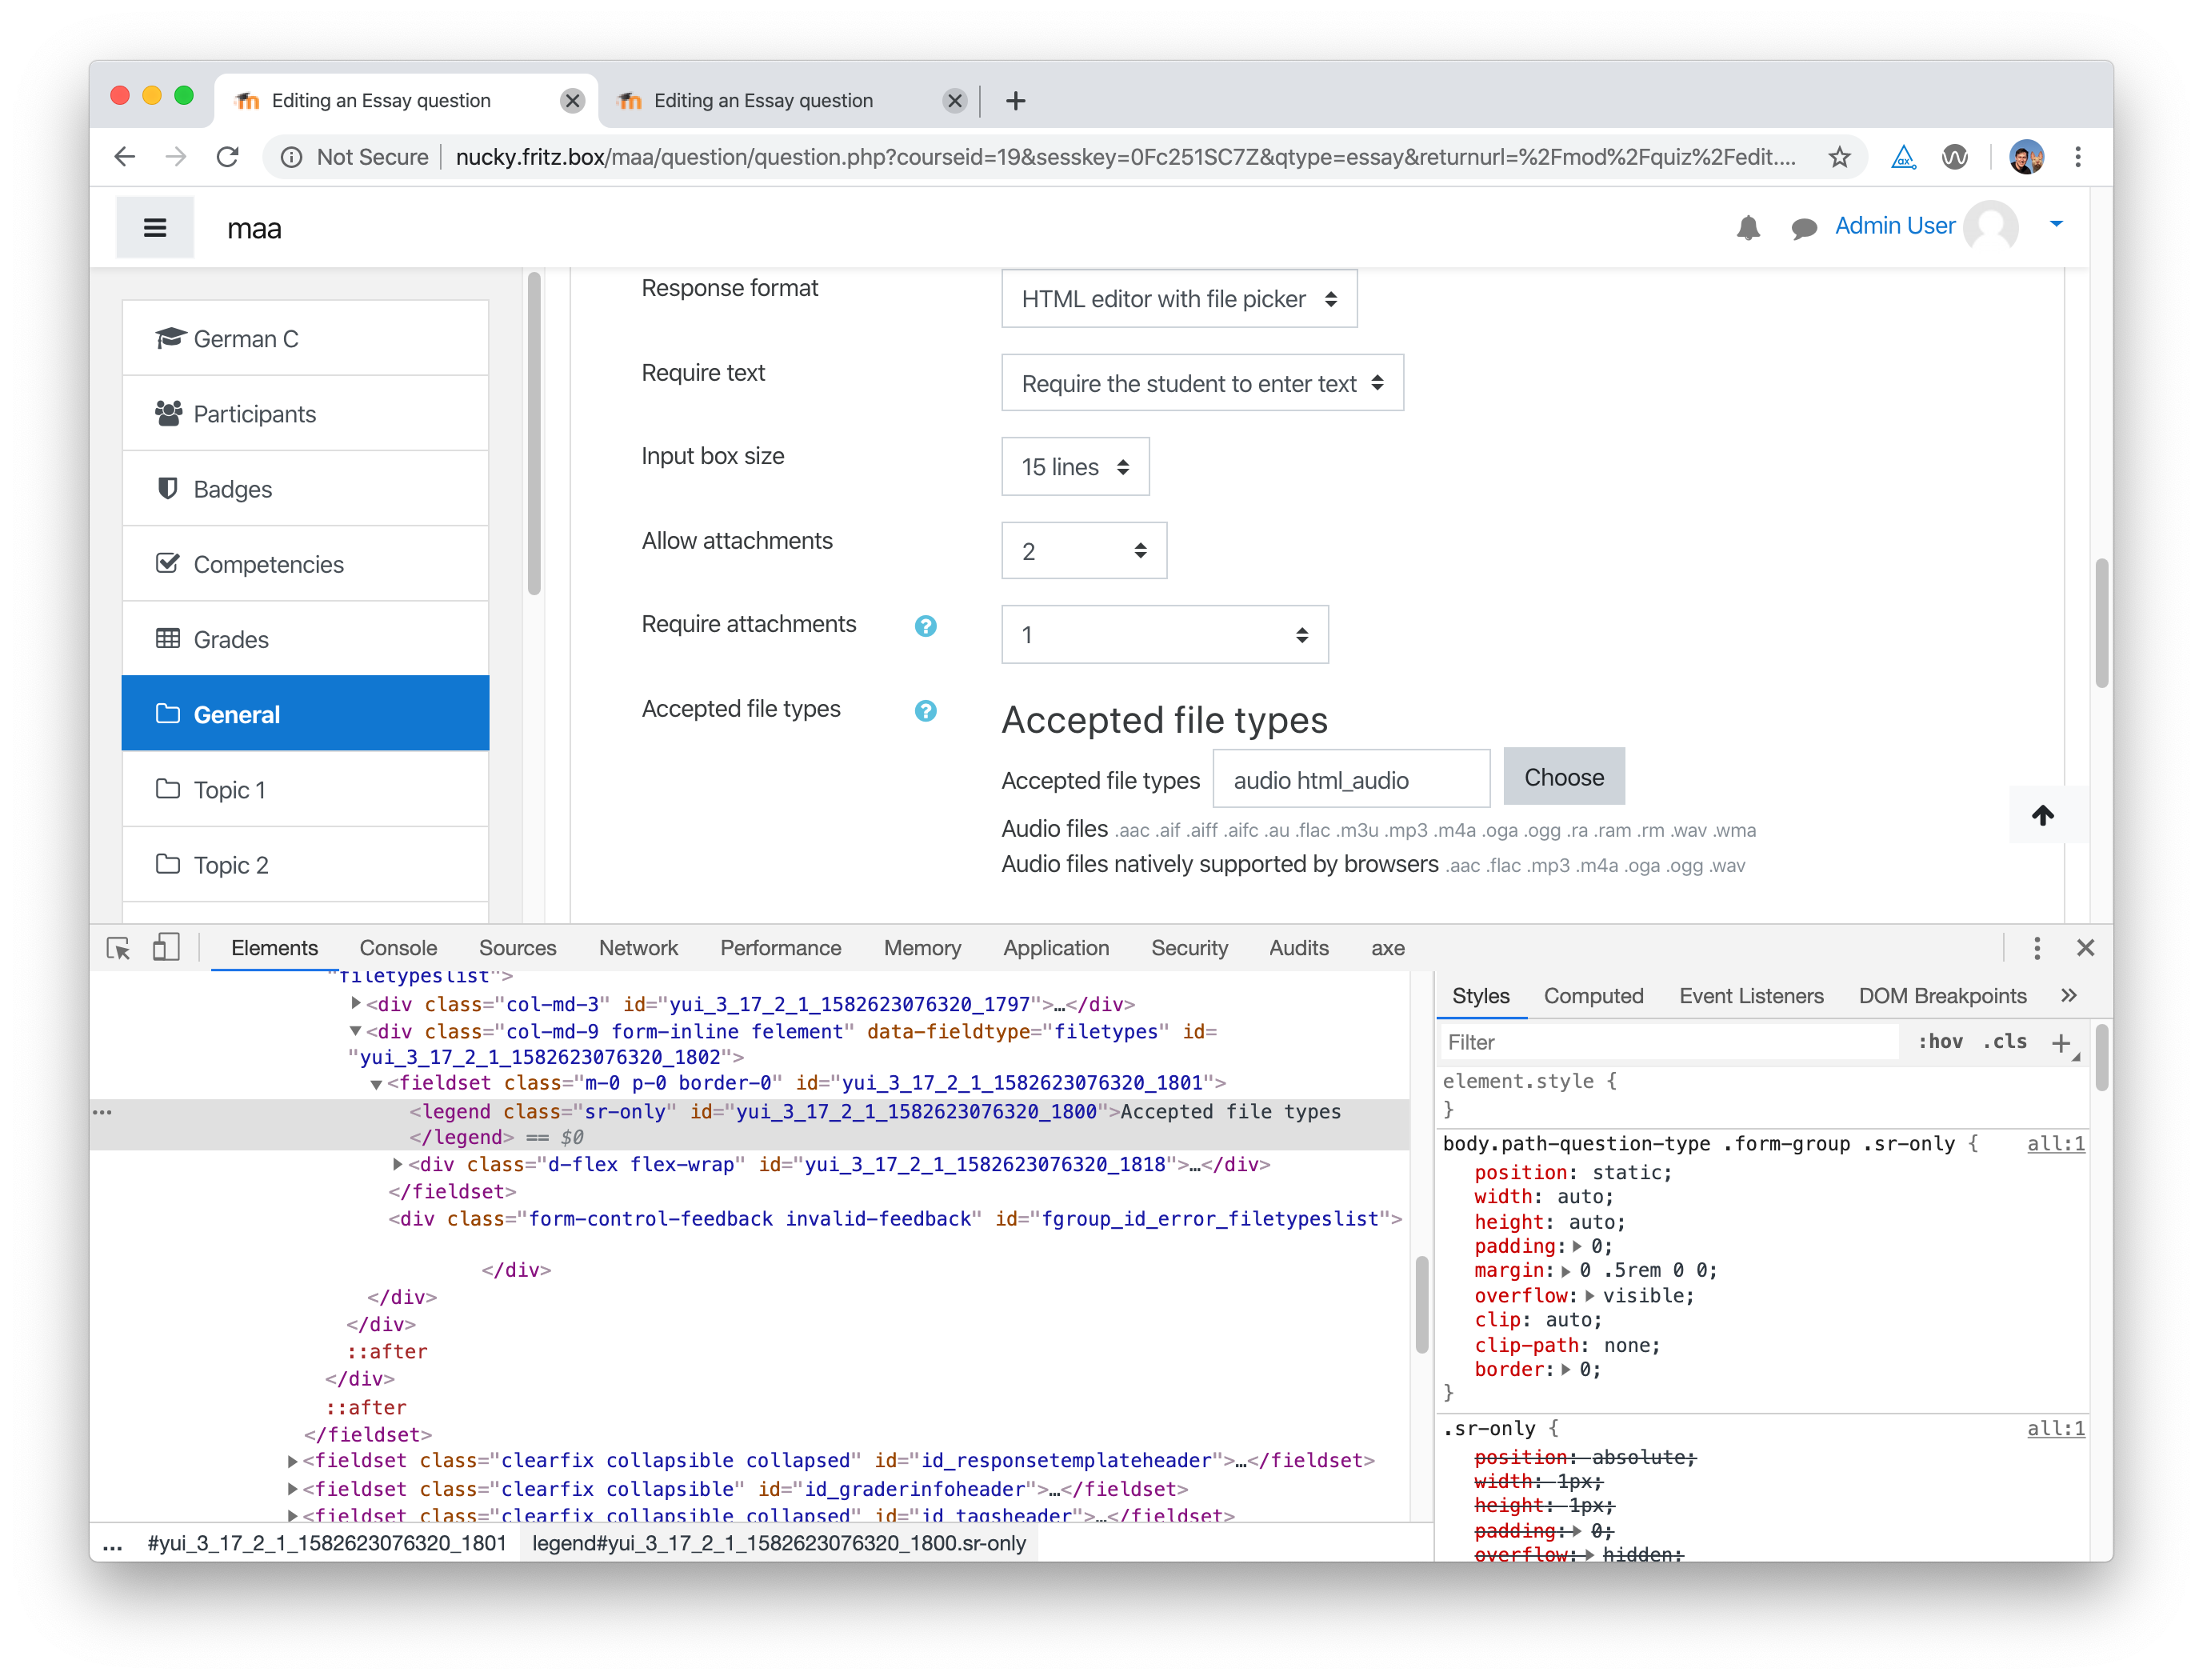Add a new style rule with plus
This screenshot has height=1680, width=2203.
point(2060,1043)
